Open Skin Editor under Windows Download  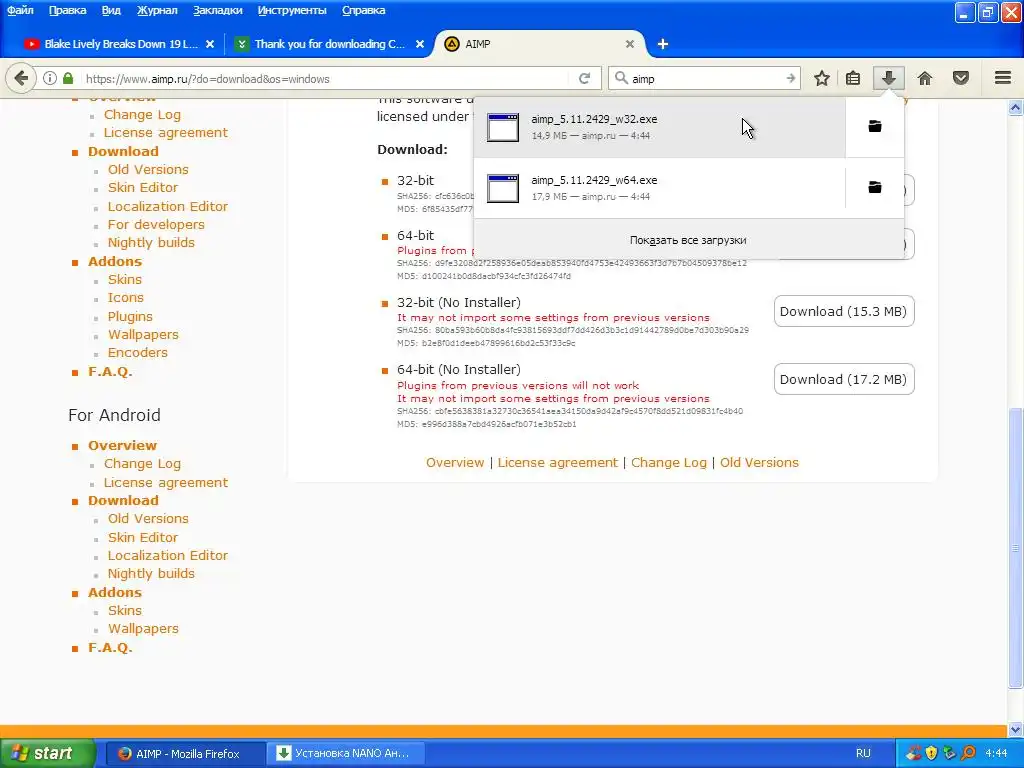click(142, 187)
